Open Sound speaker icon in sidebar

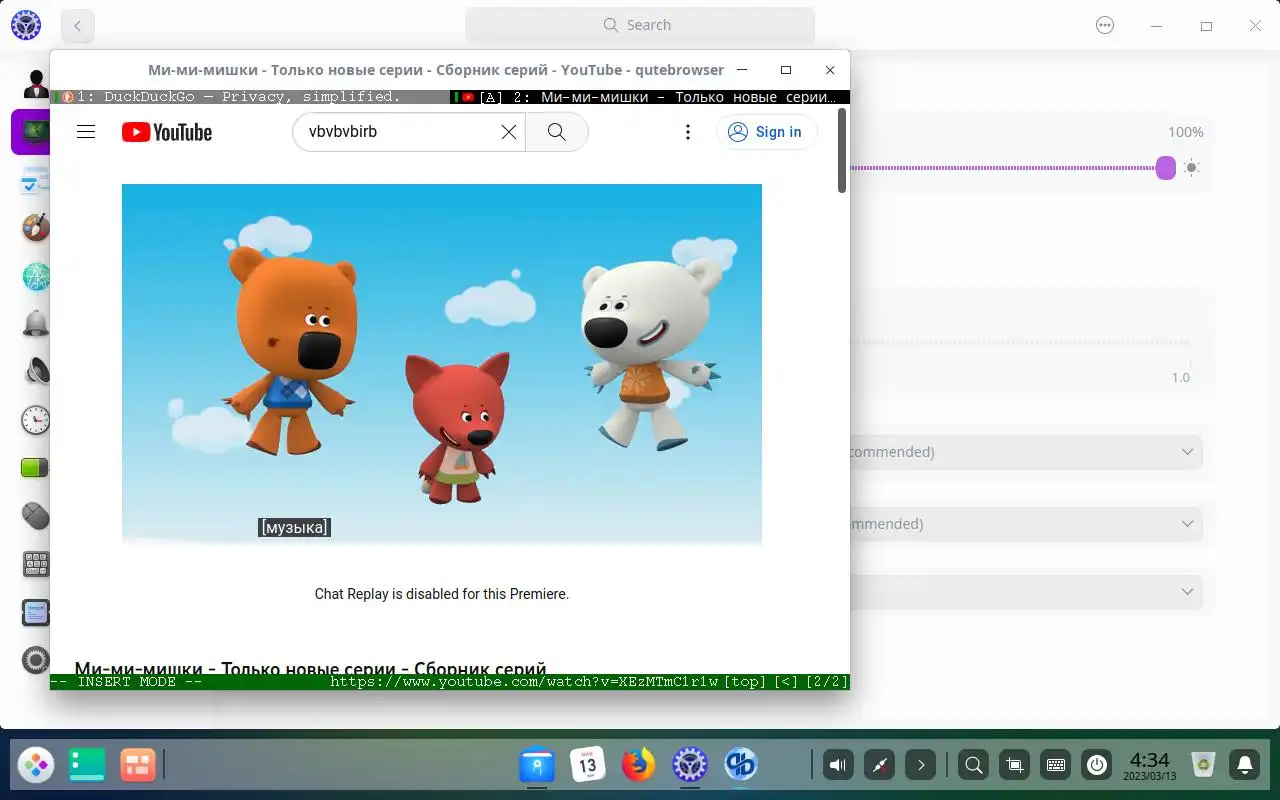tap(36, 372)
